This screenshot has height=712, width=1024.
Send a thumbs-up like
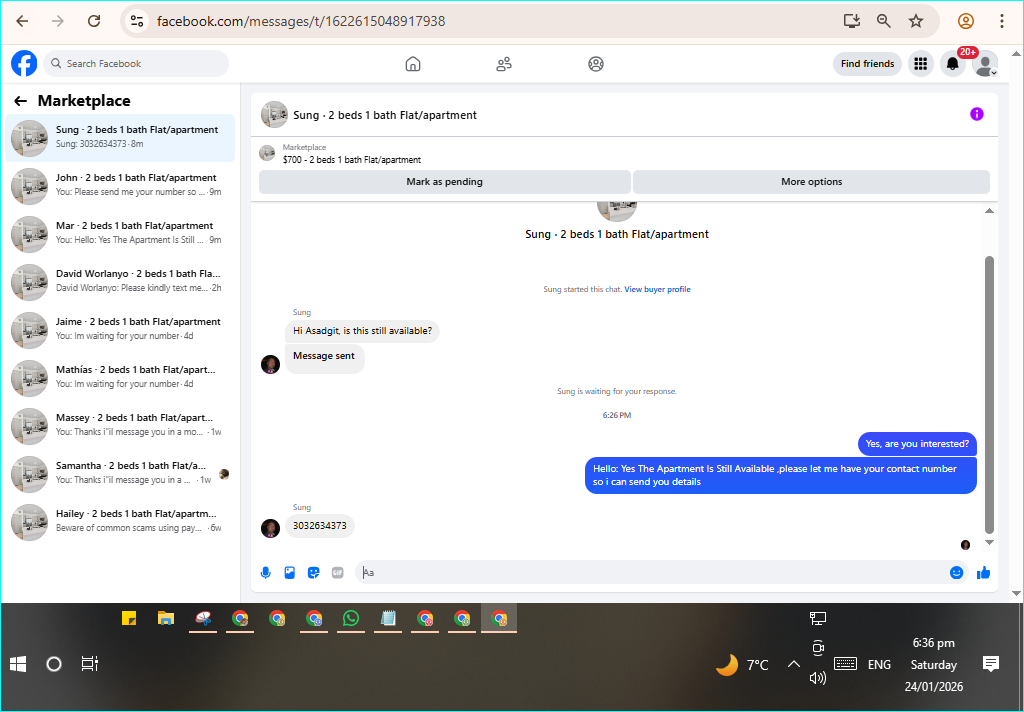984,573
